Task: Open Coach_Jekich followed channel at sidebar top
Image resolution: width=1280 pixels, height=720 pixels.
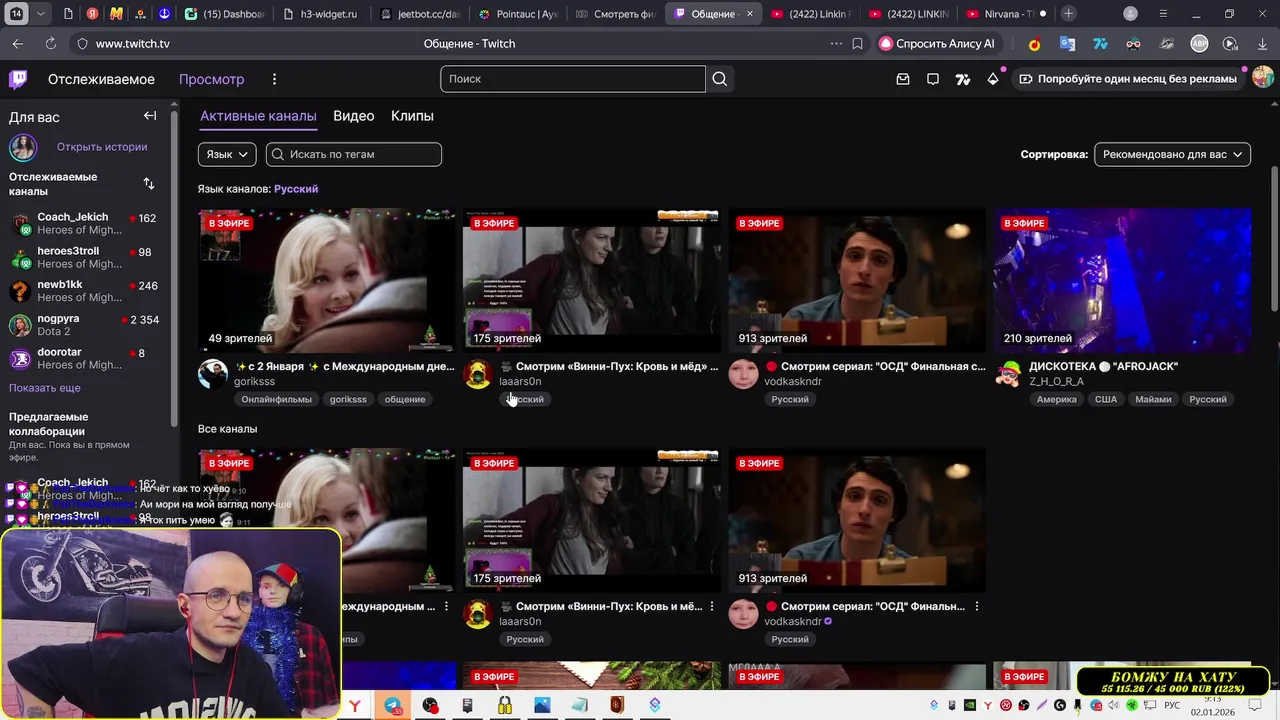Action: click(84, 224)
